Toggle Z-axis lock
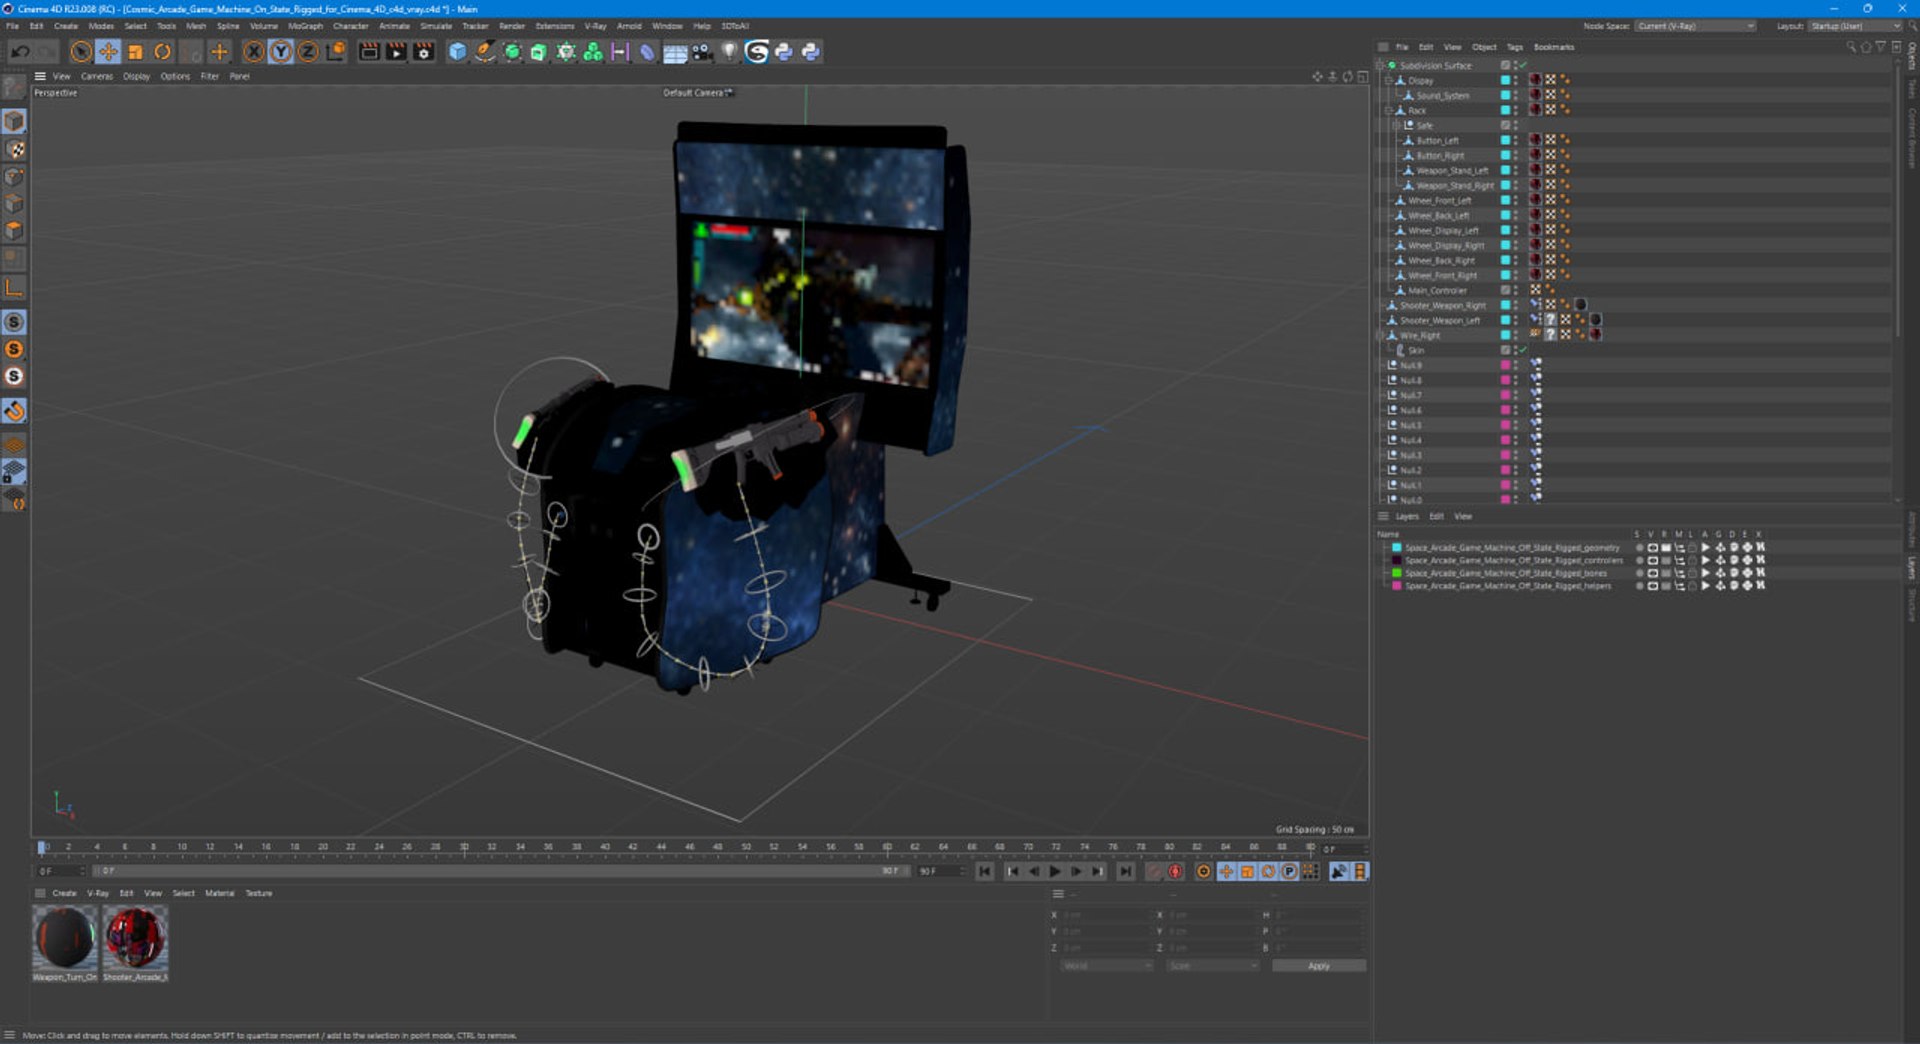 (x=308, y=52)
